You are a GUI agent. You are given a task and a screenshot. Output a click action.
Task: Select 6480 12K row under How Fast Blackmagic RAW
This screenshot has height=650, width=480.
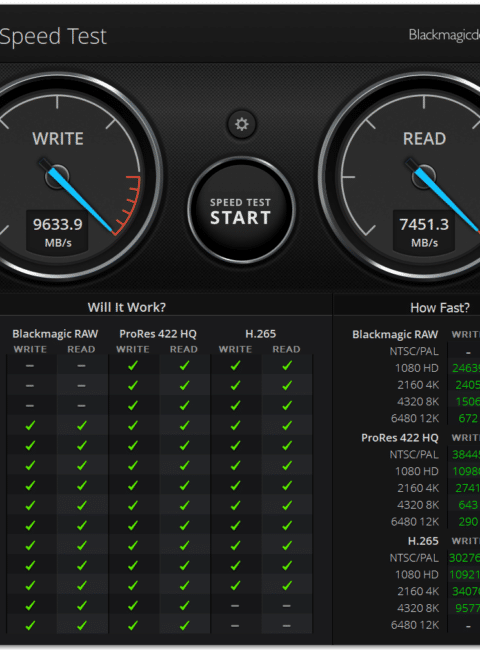coord(415,418)
